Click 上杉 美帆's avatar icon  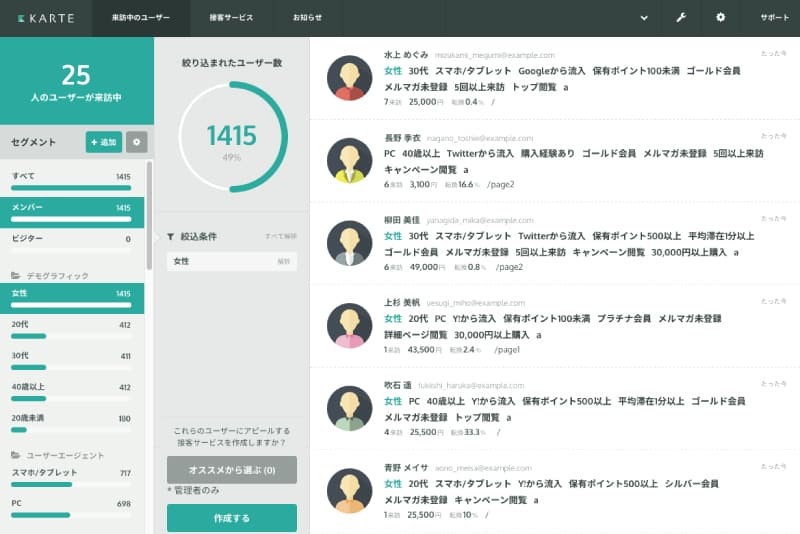[350, 325]
